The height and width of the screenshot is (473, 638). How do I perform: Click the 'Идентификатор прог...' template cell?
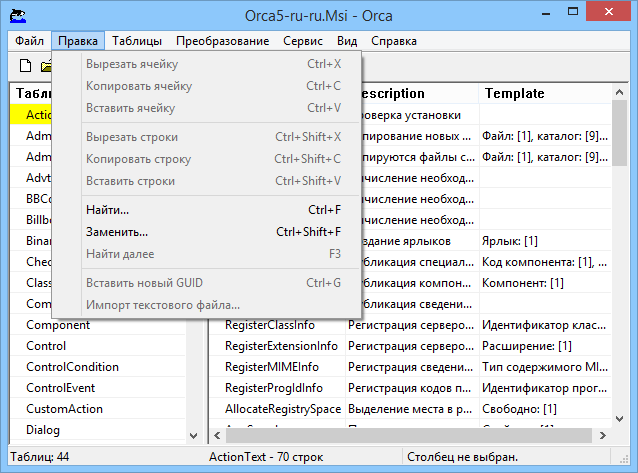[545, 388]
